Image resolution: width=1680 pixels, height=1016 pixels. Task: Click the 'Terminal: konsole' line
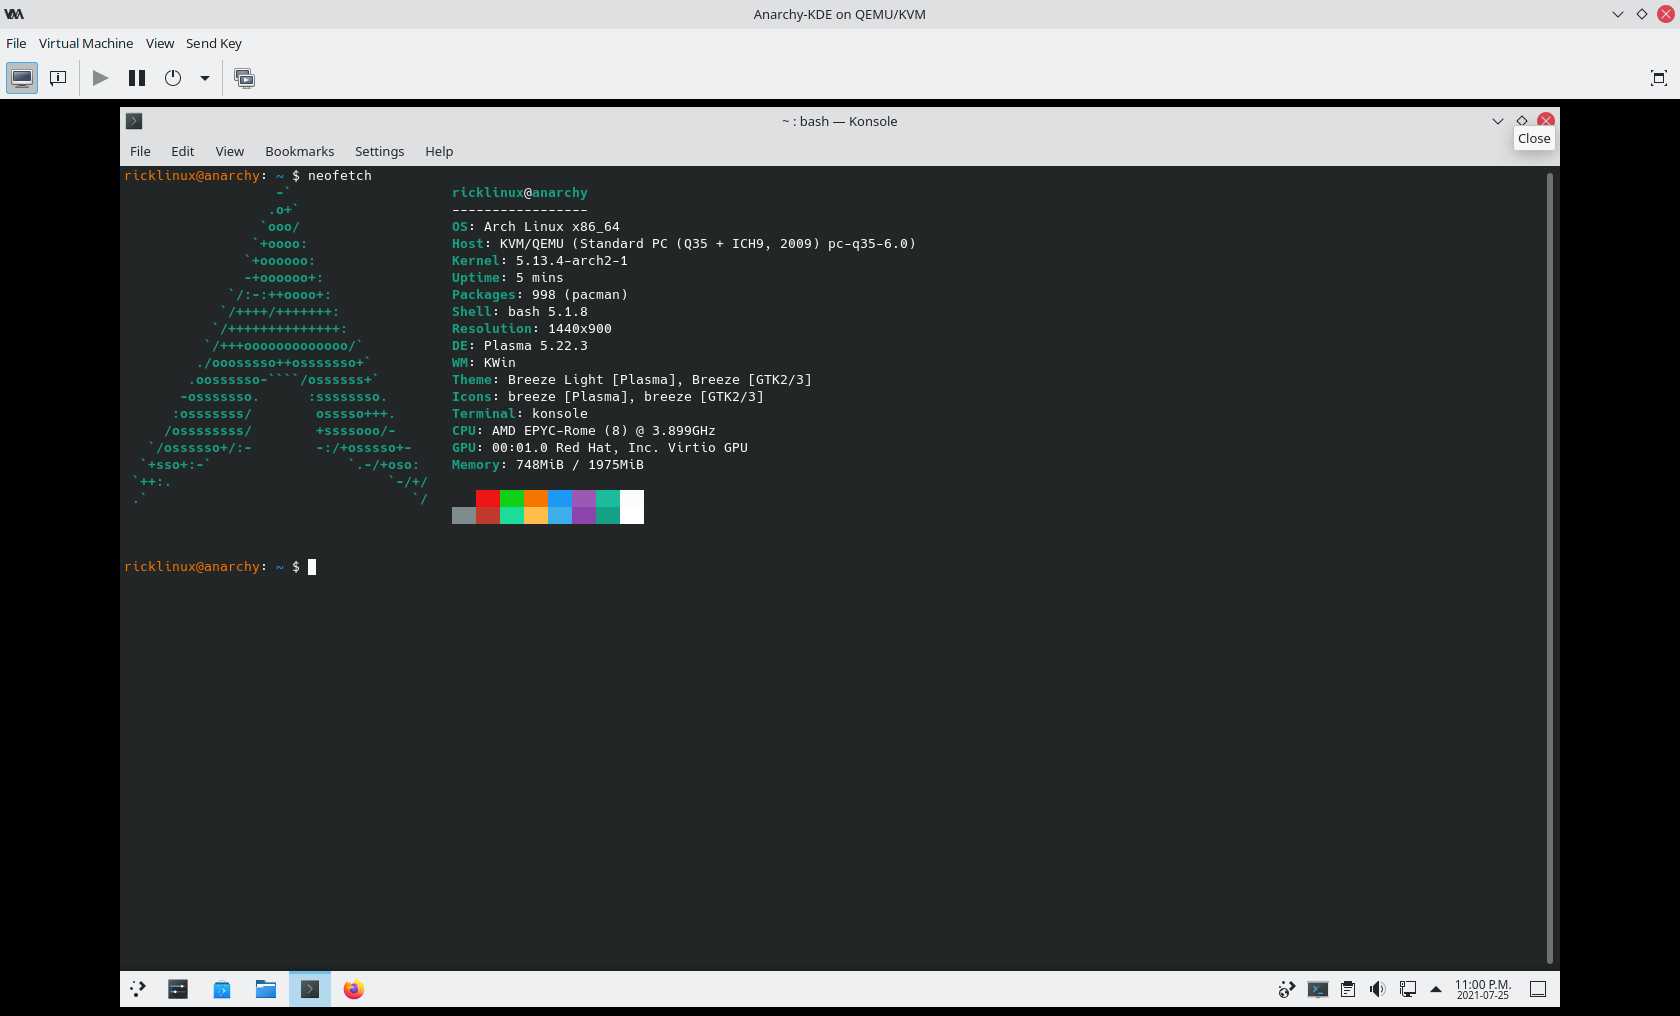520,414
